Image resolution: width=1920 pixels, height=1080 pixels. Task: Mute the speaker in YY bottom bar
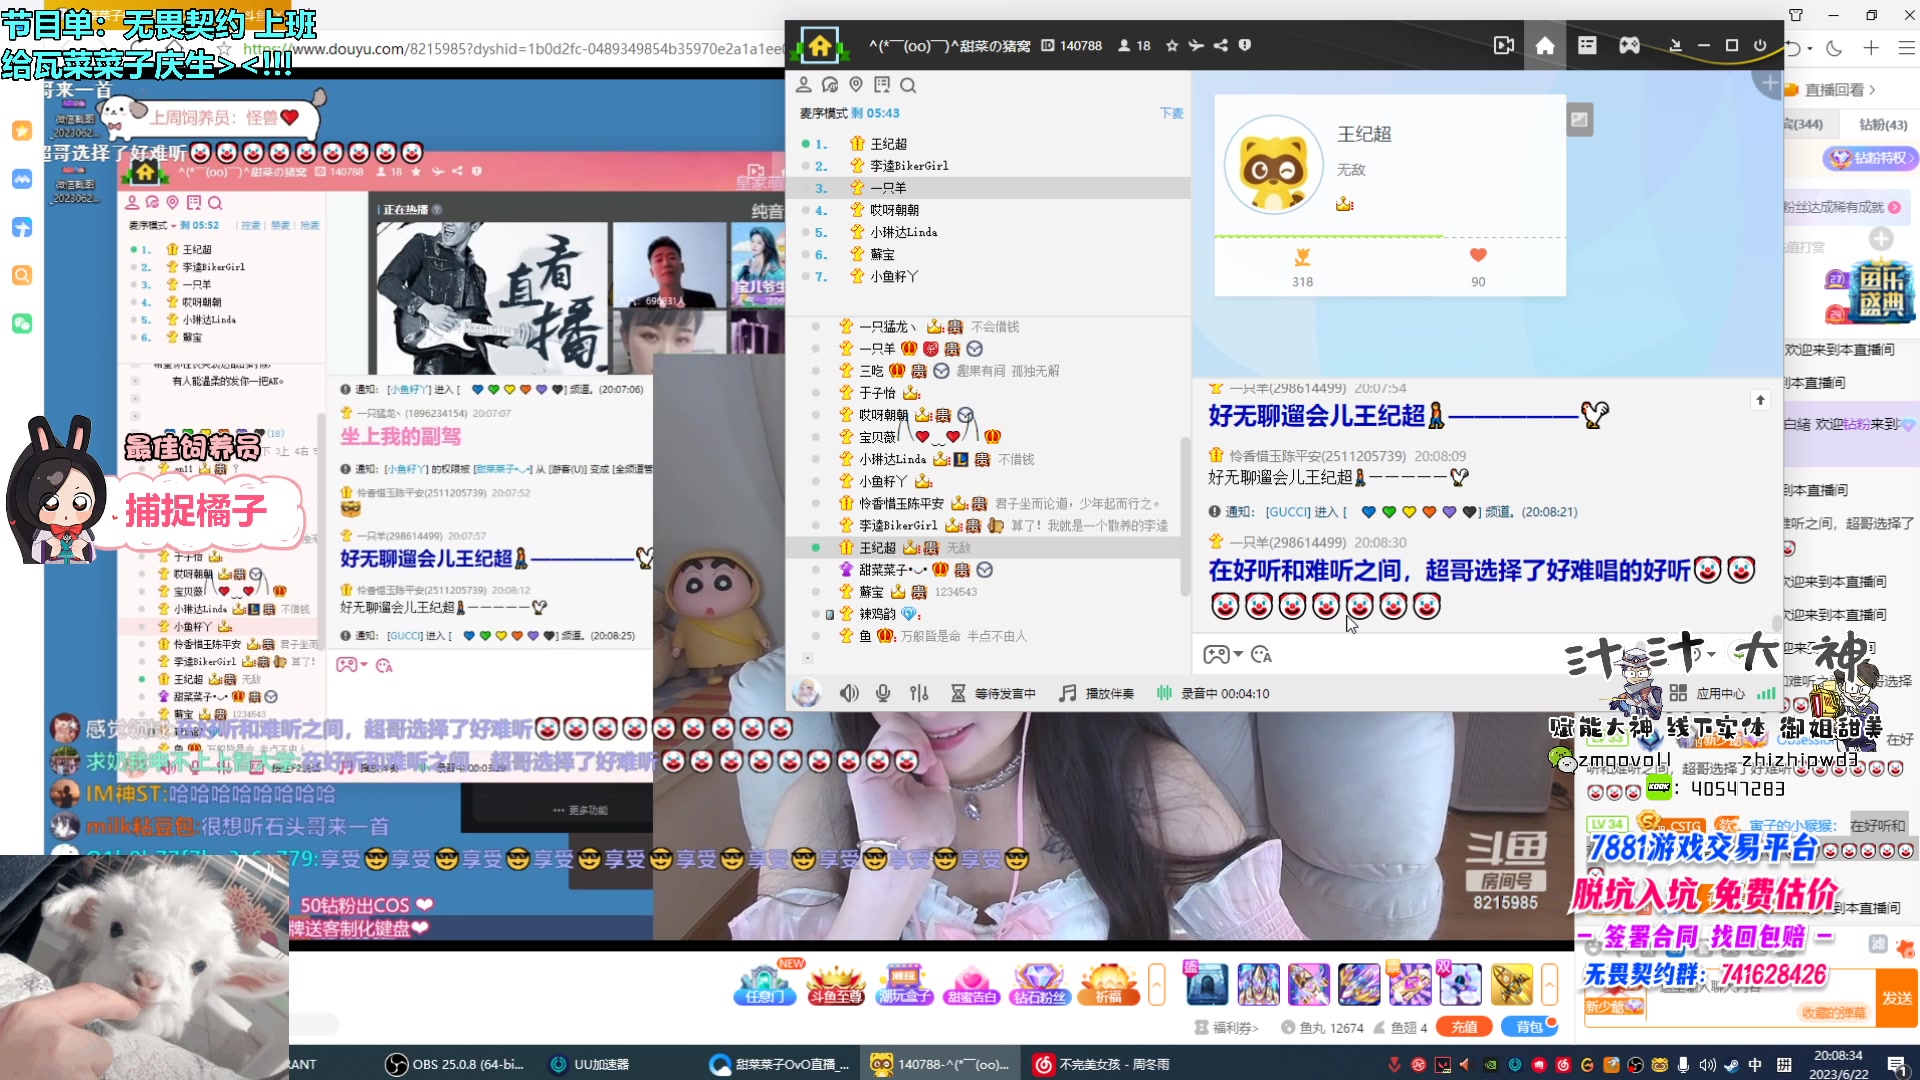coord(849,693)
